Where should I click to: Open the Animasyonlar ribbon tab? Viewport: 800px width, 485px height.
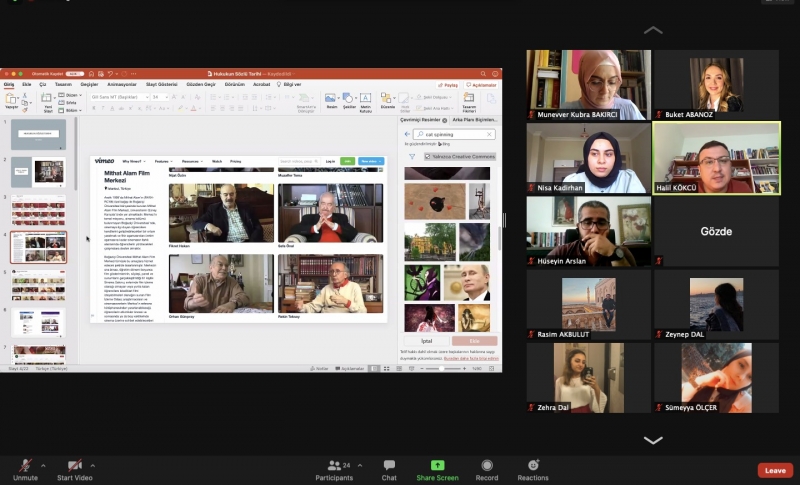(x=122, y=85)
